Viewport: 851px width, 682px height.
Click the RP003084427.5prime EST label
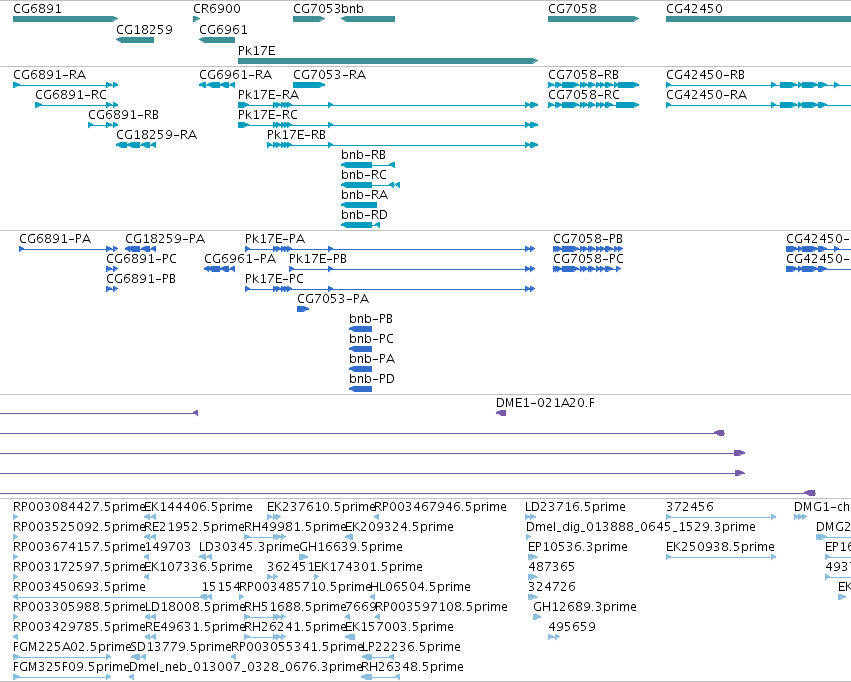pos(79,507)
